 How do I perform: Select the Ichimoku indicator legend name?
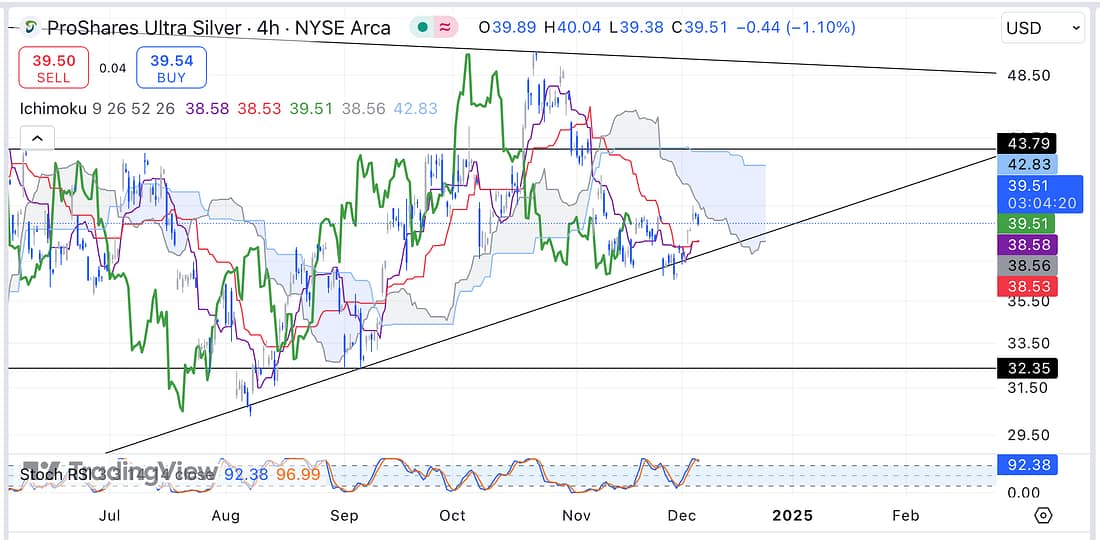[x=53, y=107]
